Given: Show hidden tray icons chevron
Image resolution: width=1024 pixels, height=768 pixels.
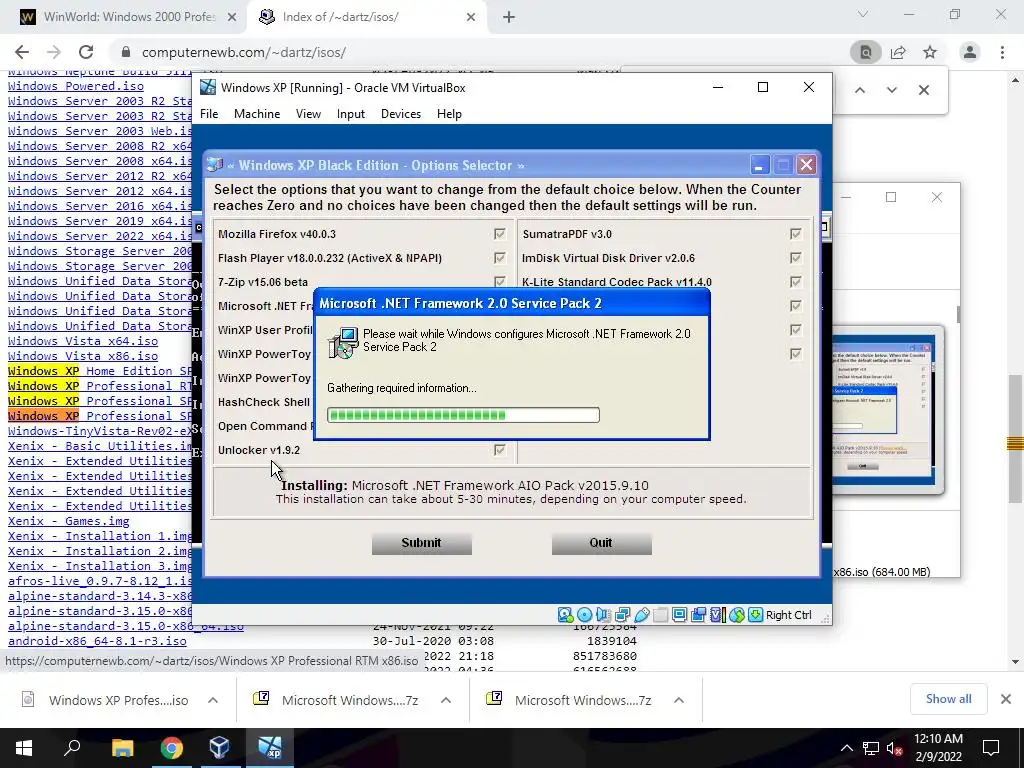Looking at the screenshot, I should (846, 748).
